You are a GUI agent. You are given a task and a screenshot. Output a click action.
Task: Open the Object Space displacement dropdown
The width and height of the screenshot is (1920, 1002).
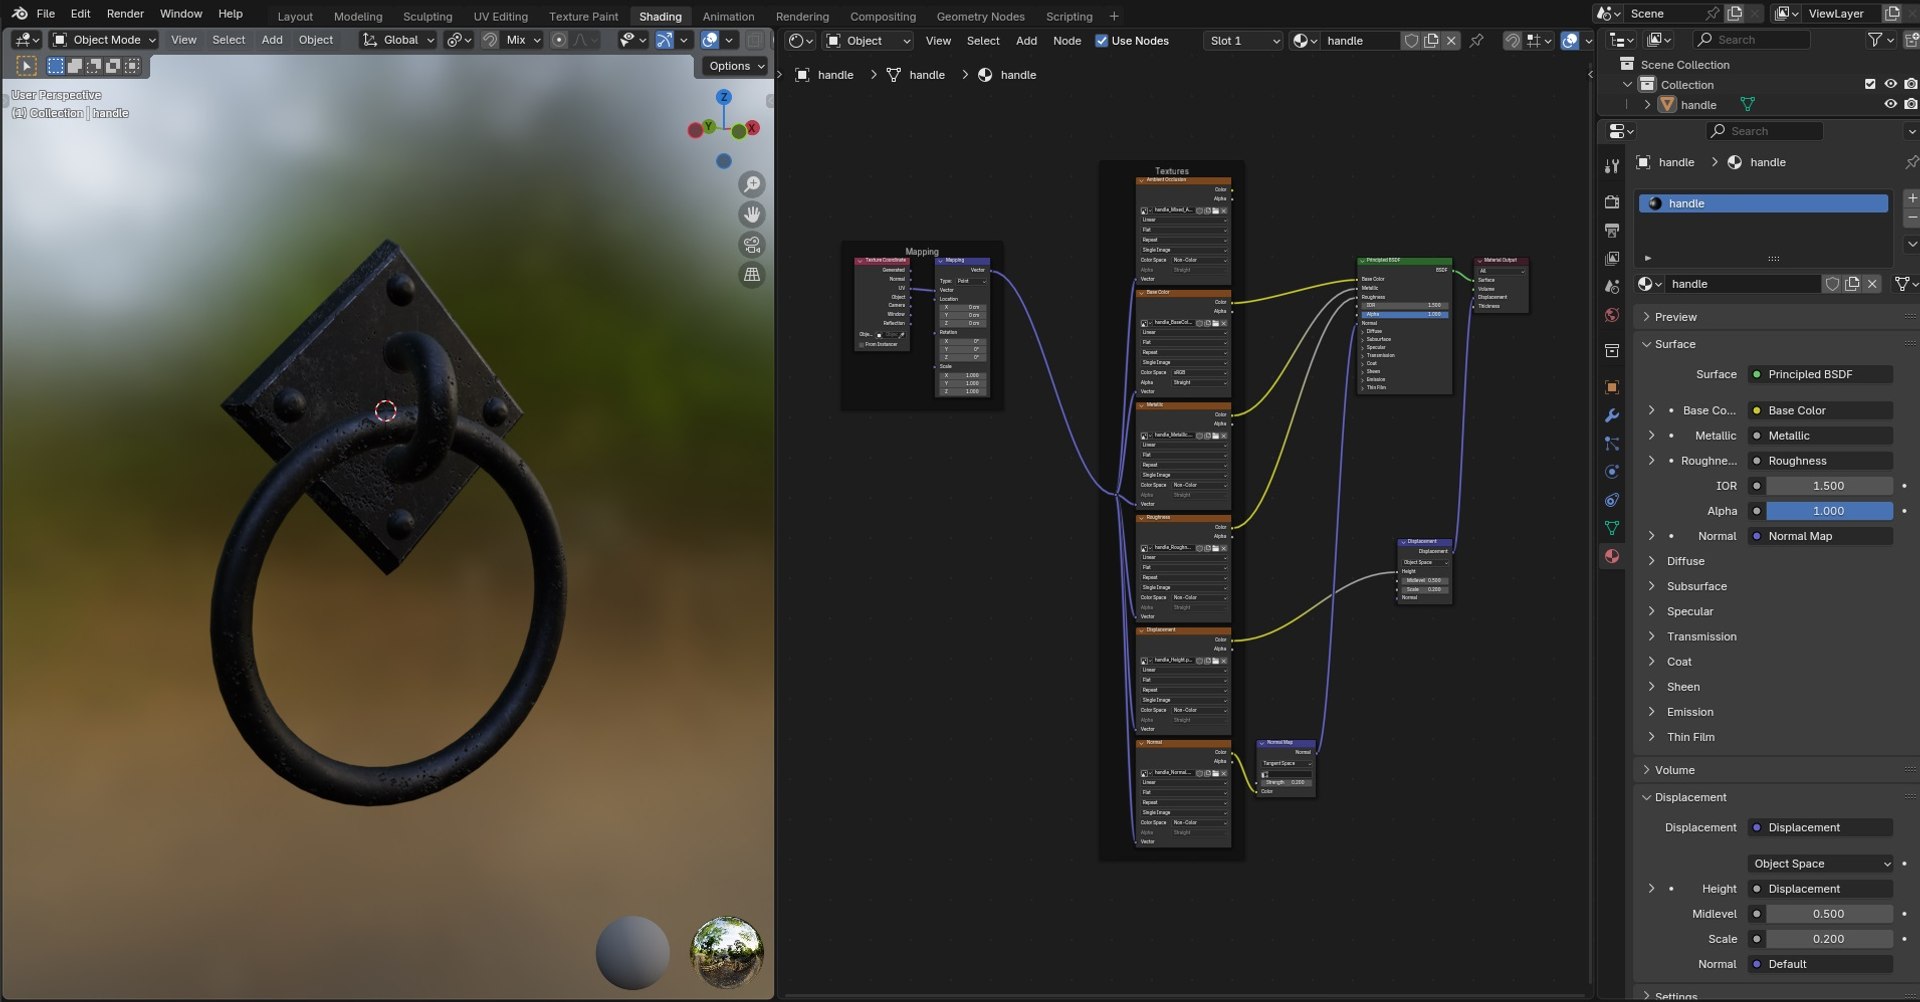click(x=1820, y=864)
